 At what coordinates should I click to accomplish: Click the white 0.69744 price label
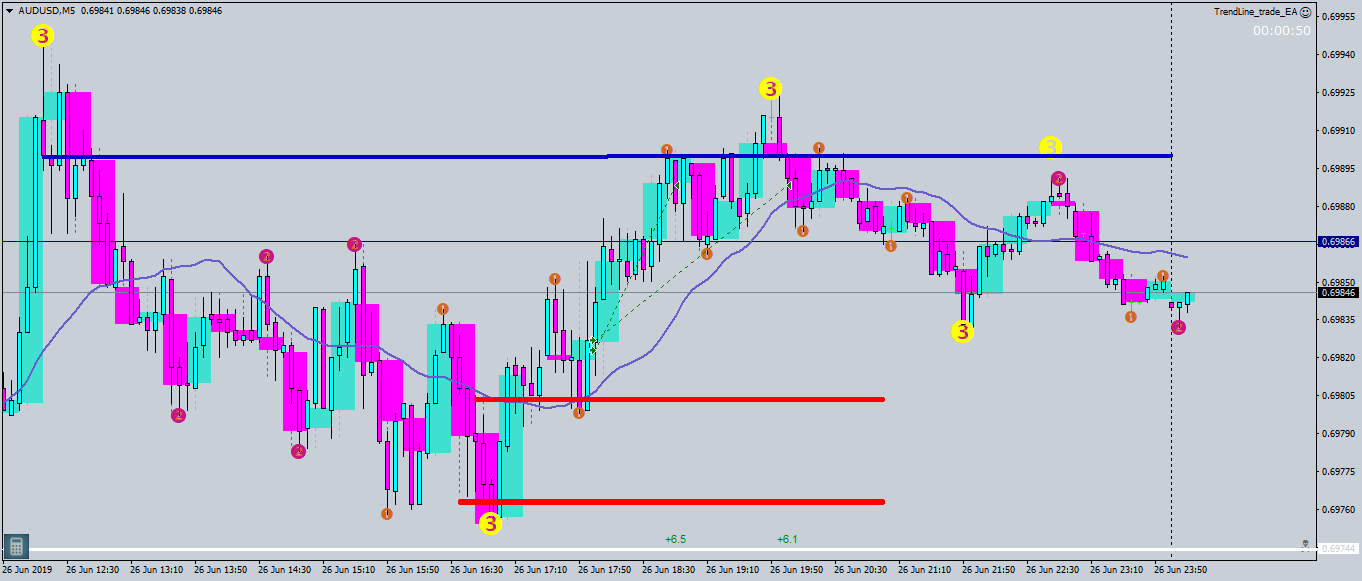click(1338, 548)
